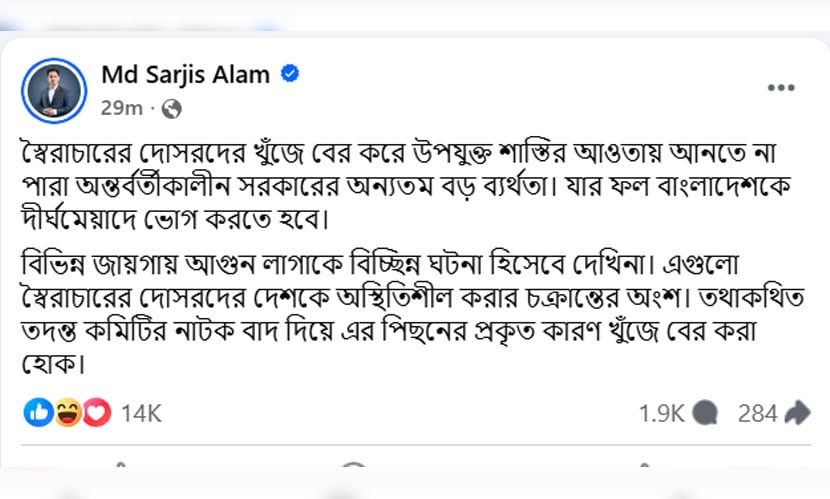
Task: Click the red Love heart reaction icon
Action: (95, 411)
